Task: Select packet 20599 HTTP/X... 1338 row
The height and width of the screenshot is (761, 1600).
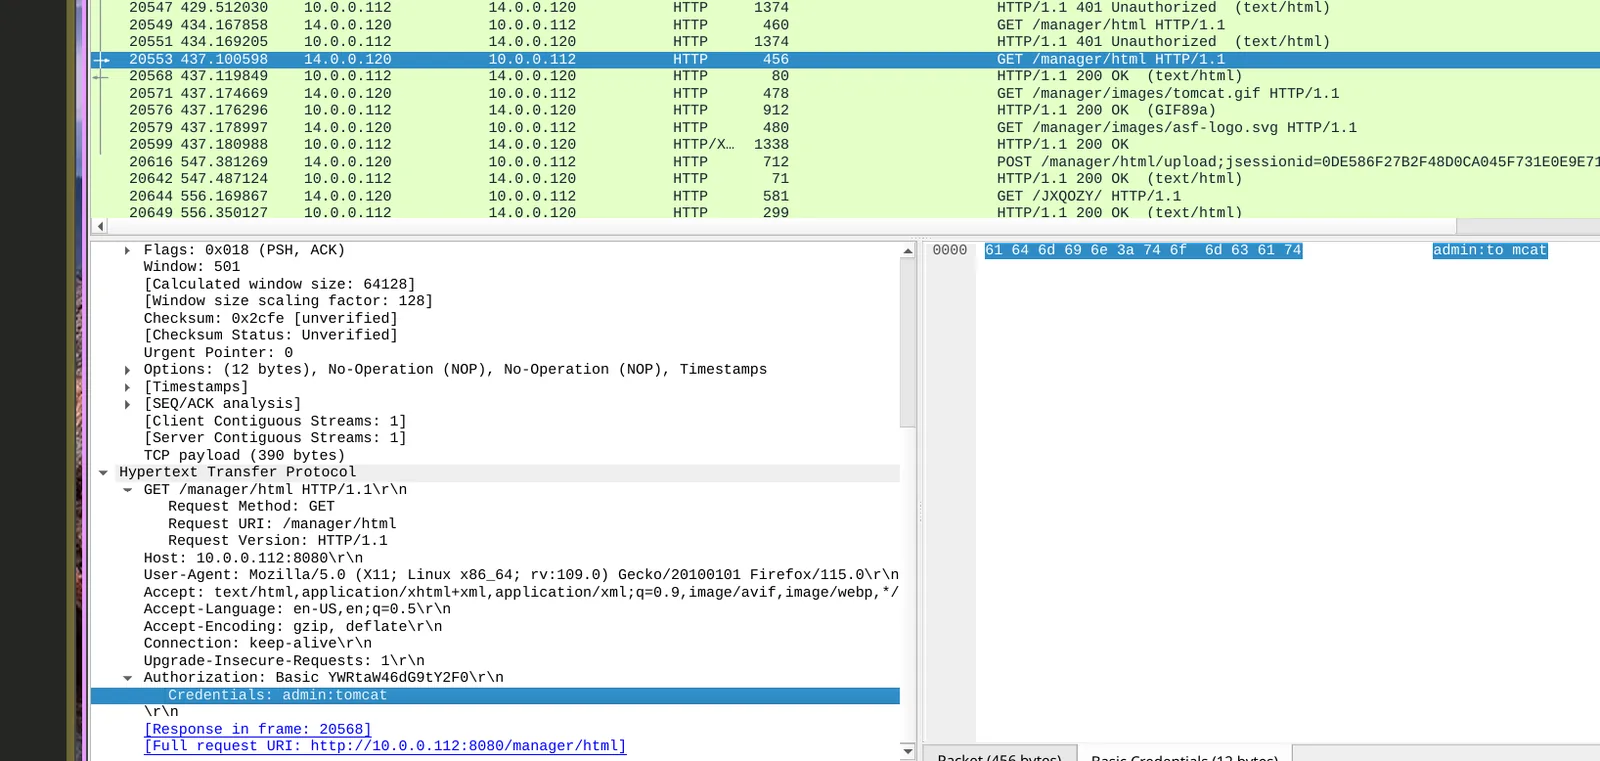Action: pyautogui.click(x=845, y=145)
